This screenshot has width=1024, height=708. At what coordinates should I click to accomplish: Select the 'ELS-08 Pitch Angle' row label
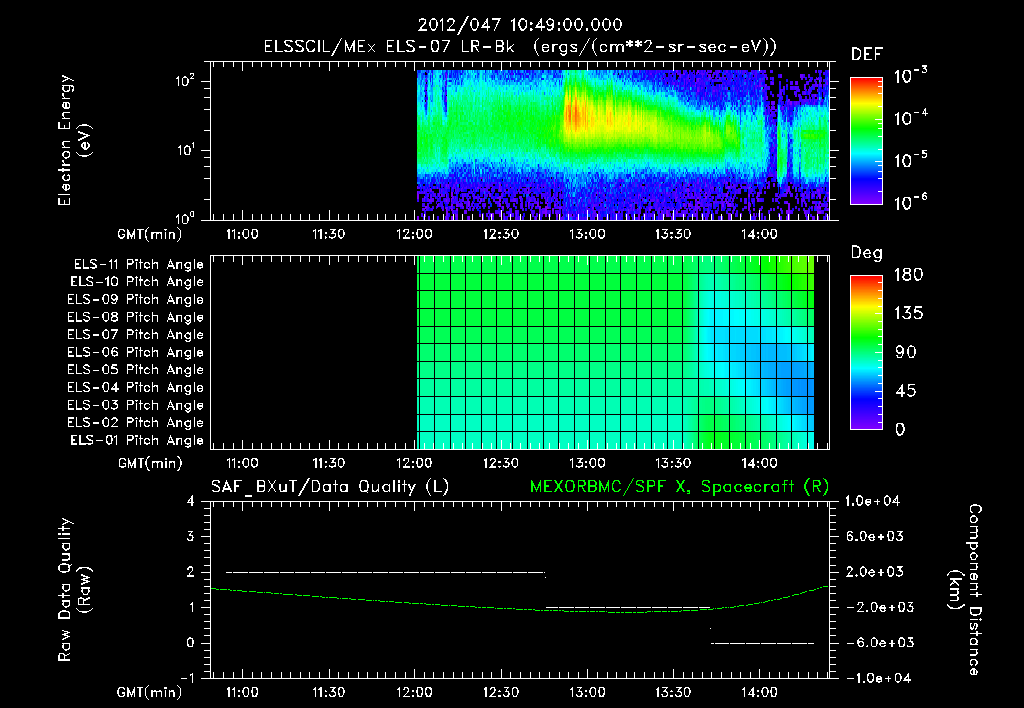click(x=135, y=317)
